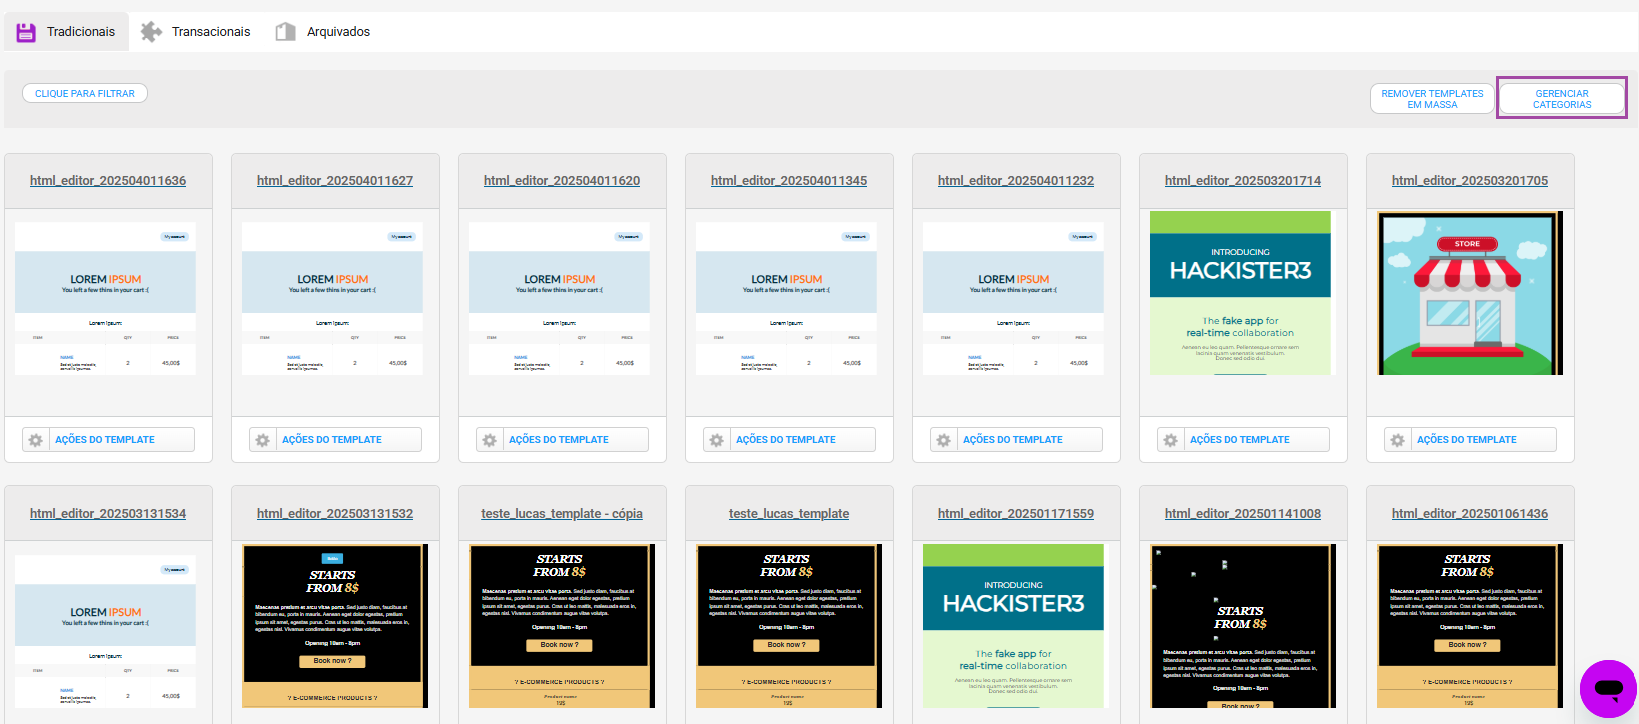Click thumbnail of teste_lucas_template
Screen dimensions: 1639x724
[x=789, y=626]
